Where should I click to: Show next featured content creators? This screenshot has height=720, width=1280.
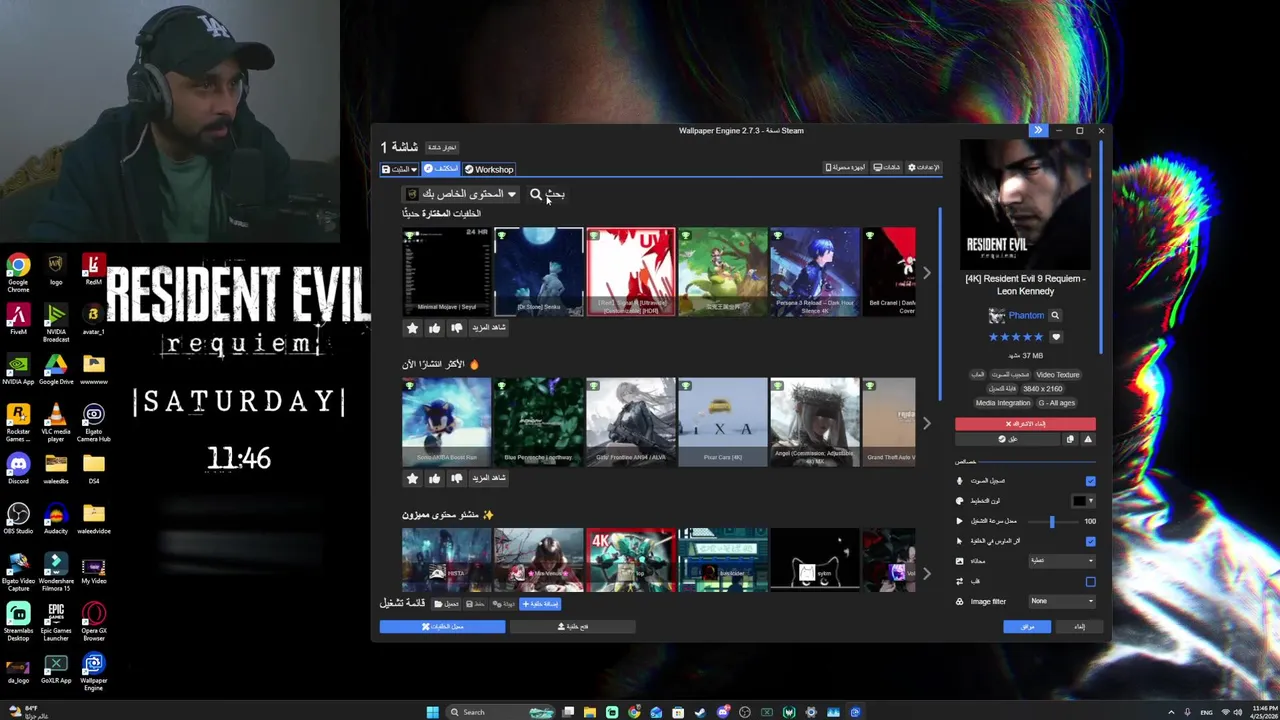coord(926,573)
